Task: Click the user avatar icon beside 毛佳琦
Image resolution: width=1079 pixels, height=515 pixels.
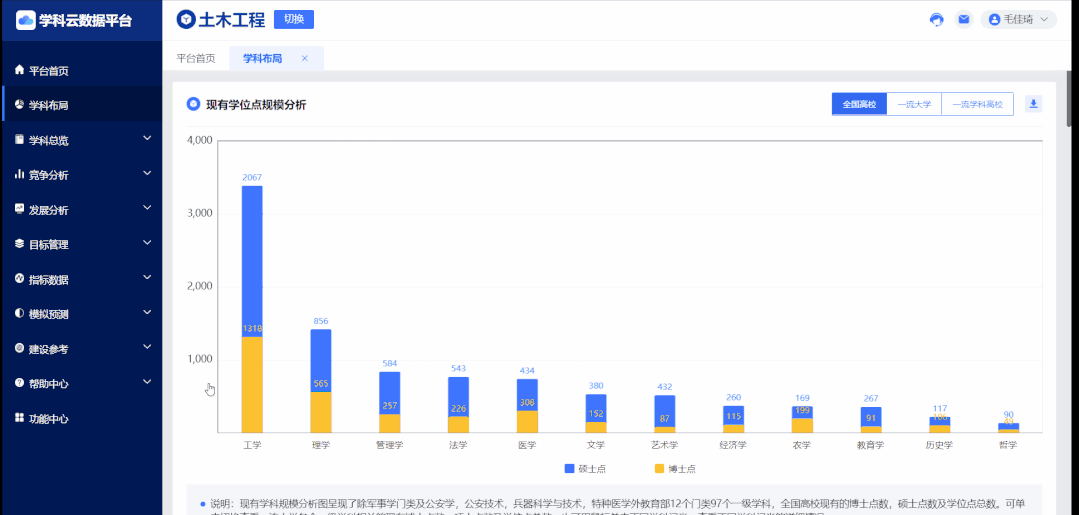Action: coord(994,19)
